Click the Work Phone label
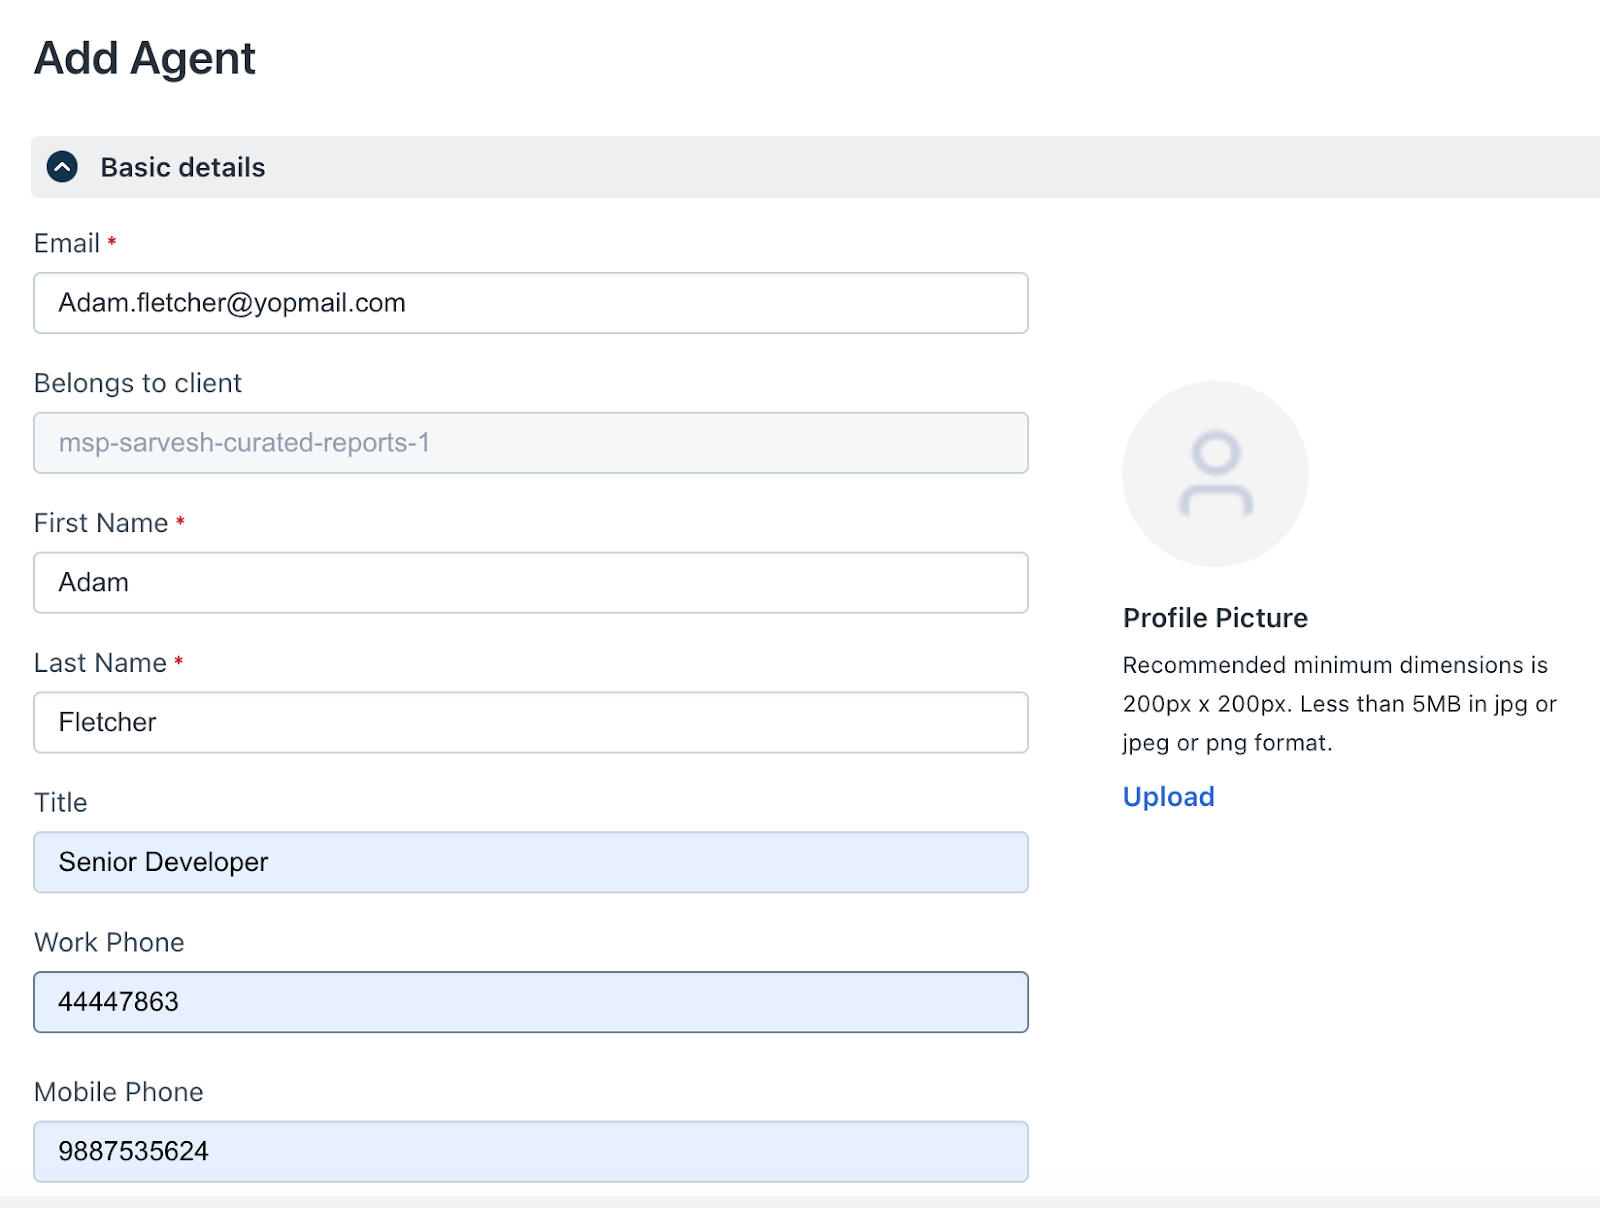 109,943
